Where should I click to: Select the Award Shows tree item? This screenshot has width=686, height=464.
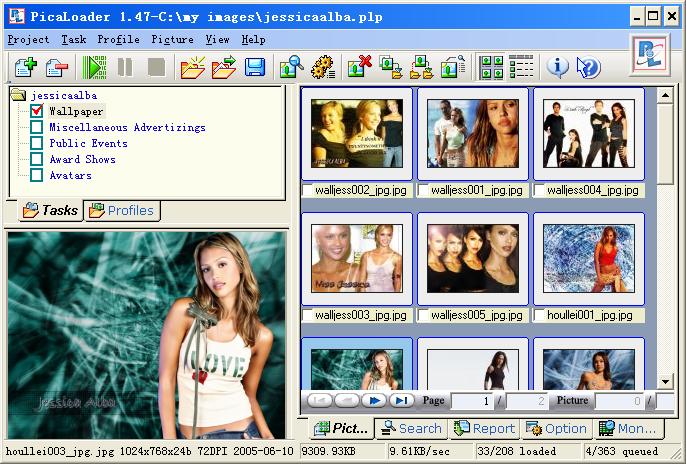coord(82,160)
